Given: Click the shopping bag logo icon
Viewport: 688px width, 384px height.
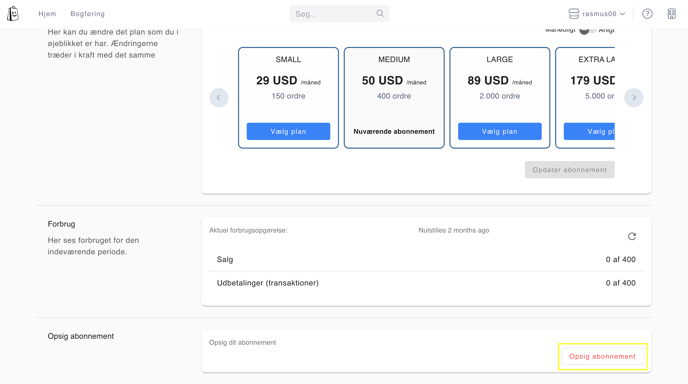Looking at the screenshot, I should point(13,14).
